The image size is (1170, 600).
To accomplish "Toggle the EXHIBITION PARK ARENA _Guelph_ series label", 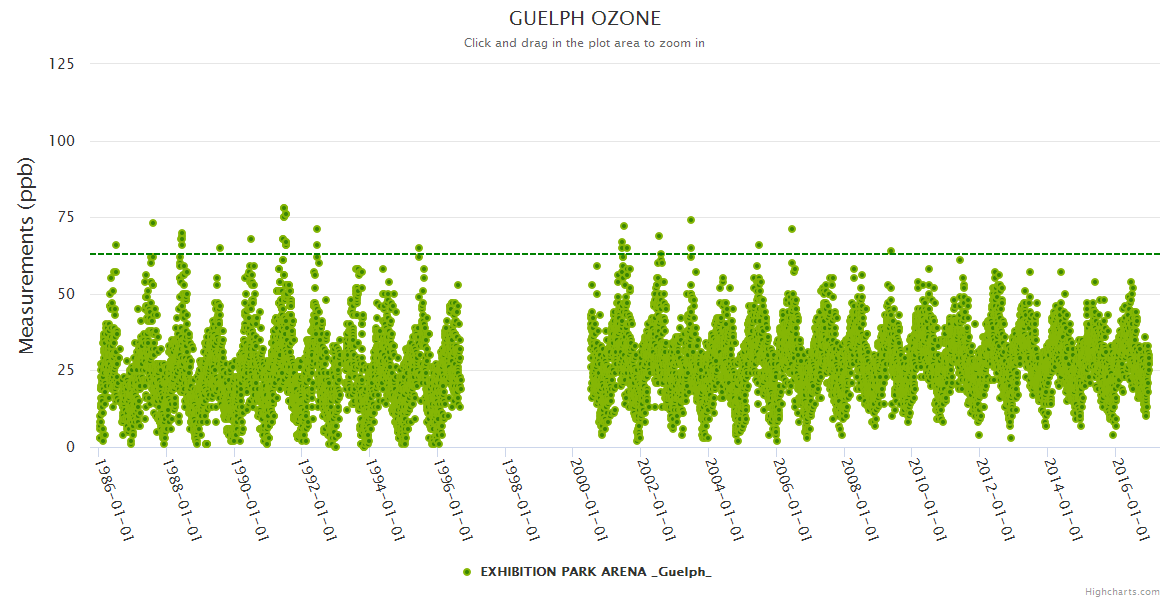I will [x=596, y=572].
